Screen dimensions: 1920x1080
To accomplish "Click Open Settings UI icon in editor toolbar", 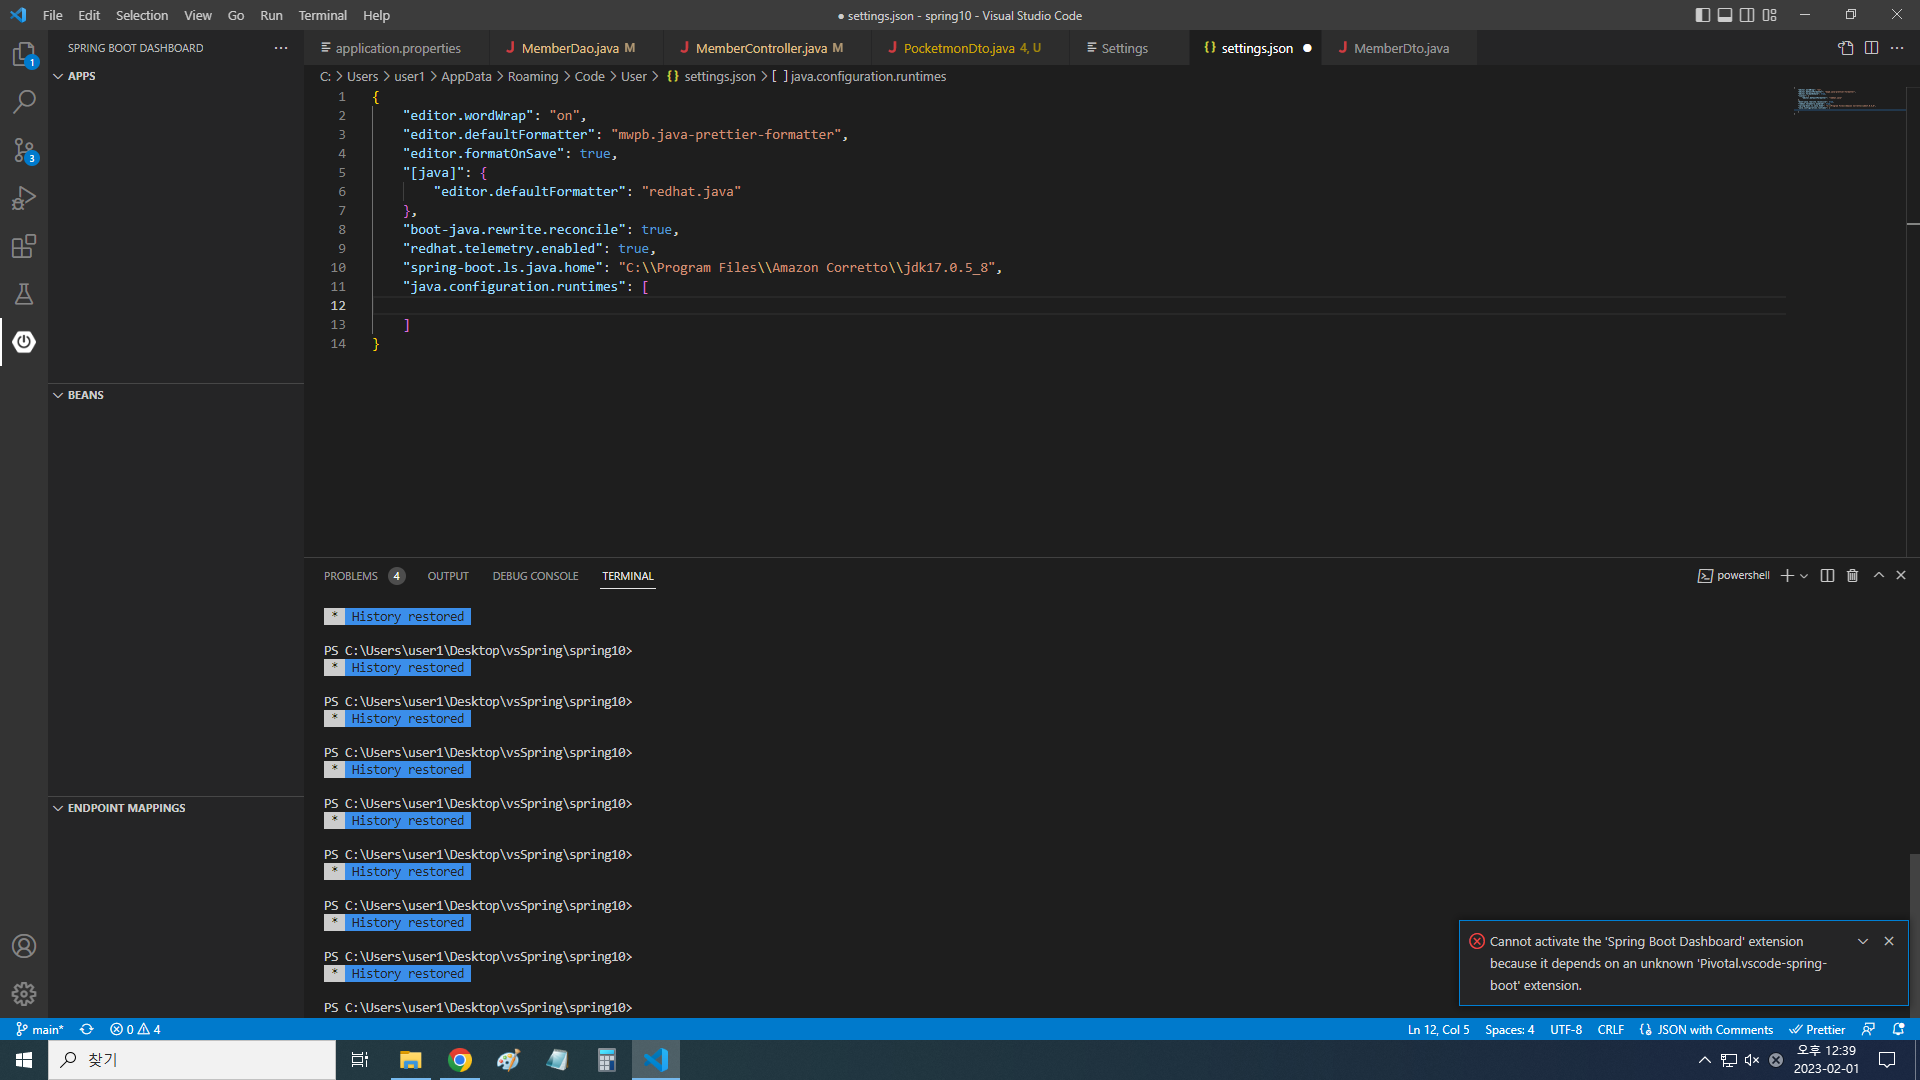I will click(1846, 48).
